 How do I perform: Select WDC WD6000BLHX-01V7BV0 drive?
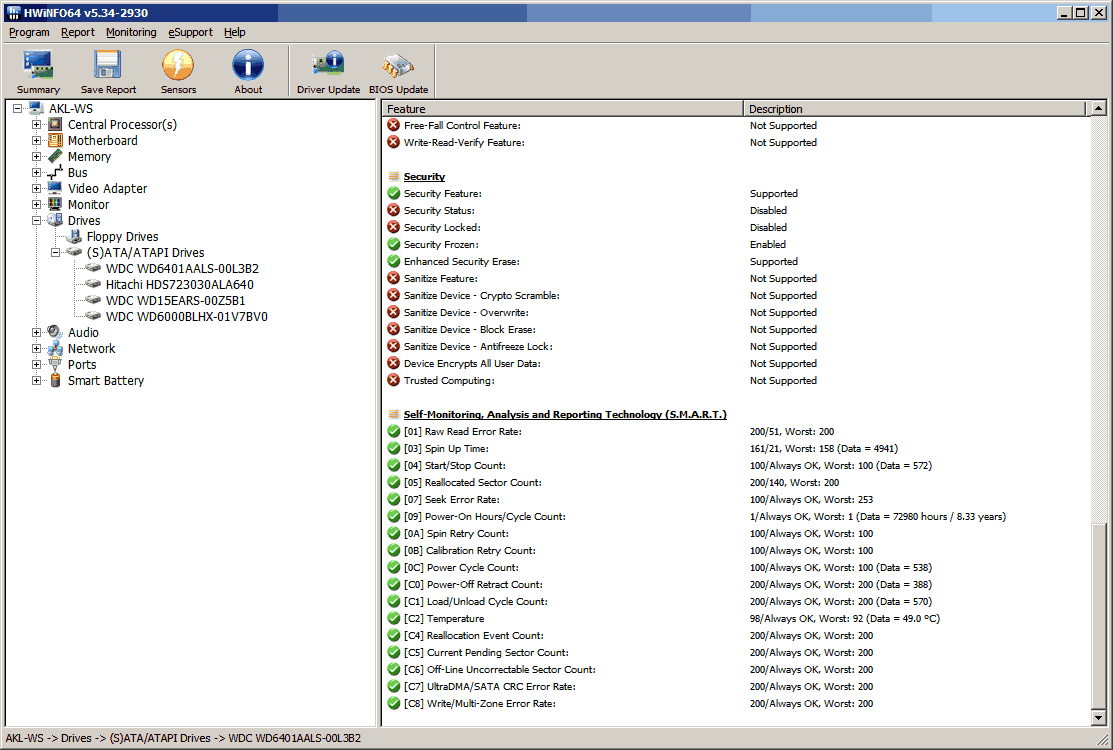pyautogui.click(x=187, y=316)
